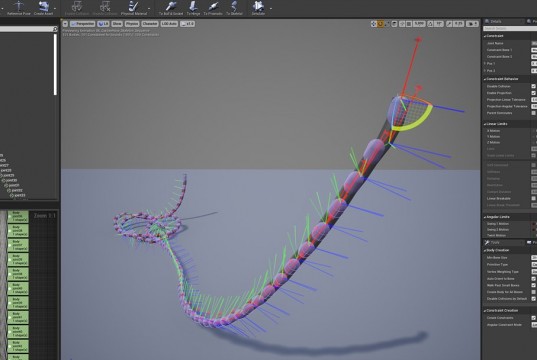Screen dimensions: 537x360
Task: Toggle the scale snap icon
Action: pos(449,24)
